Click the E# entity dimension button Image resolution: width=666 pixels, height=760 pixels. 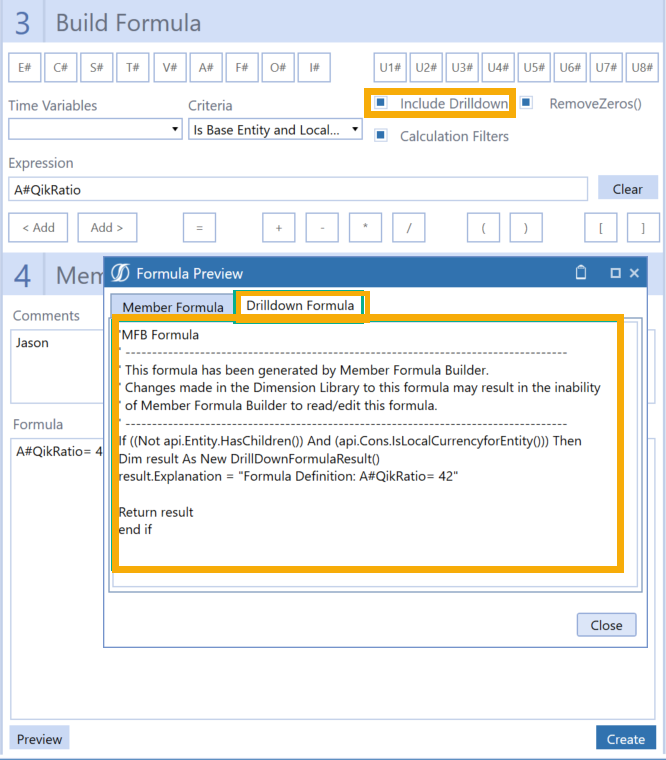[24, 67]
